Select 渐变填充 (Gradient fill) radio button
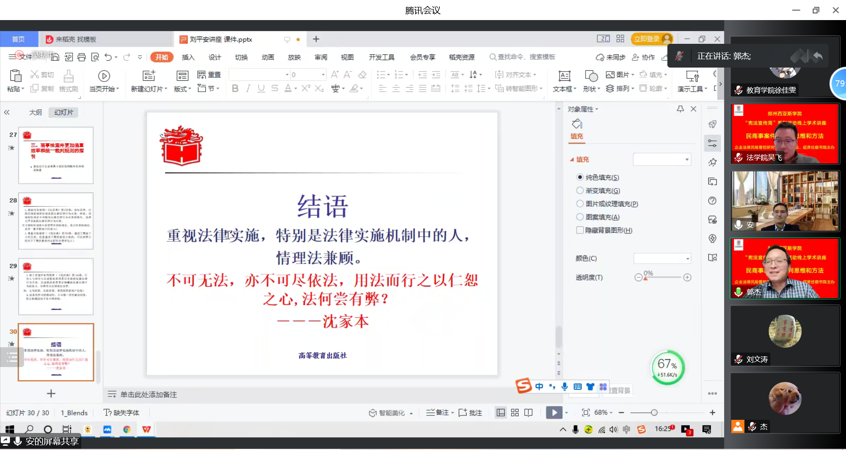This screenshot has width=846, height=450. [580, 190]
